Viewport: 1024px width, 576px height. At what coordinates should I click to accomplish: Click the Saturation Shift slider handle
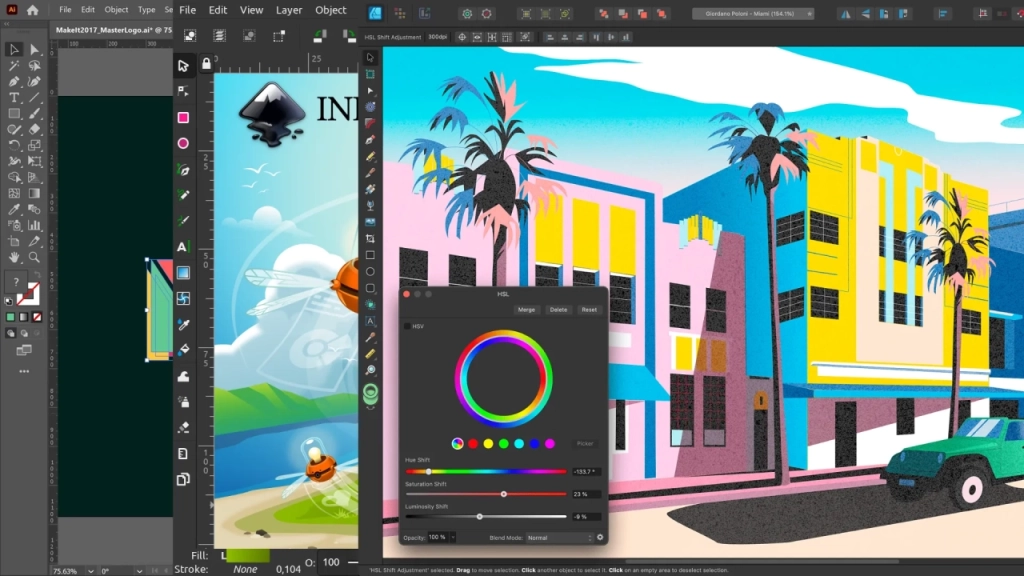pyautogui.click(x=503, y=494)
